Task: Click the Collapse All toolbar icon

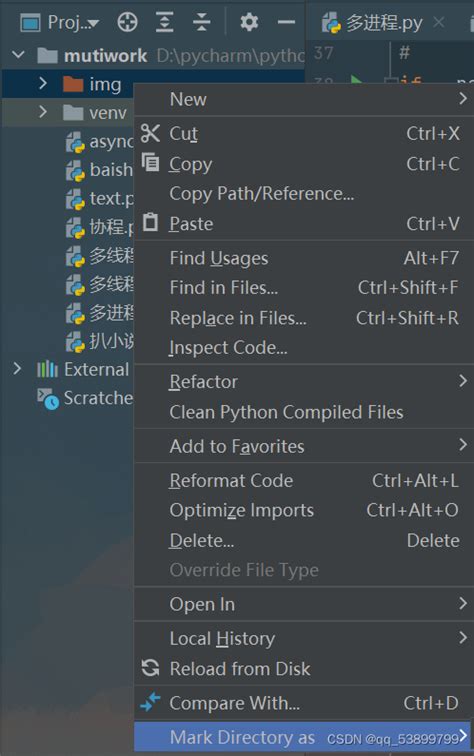Action: point(201,22)
